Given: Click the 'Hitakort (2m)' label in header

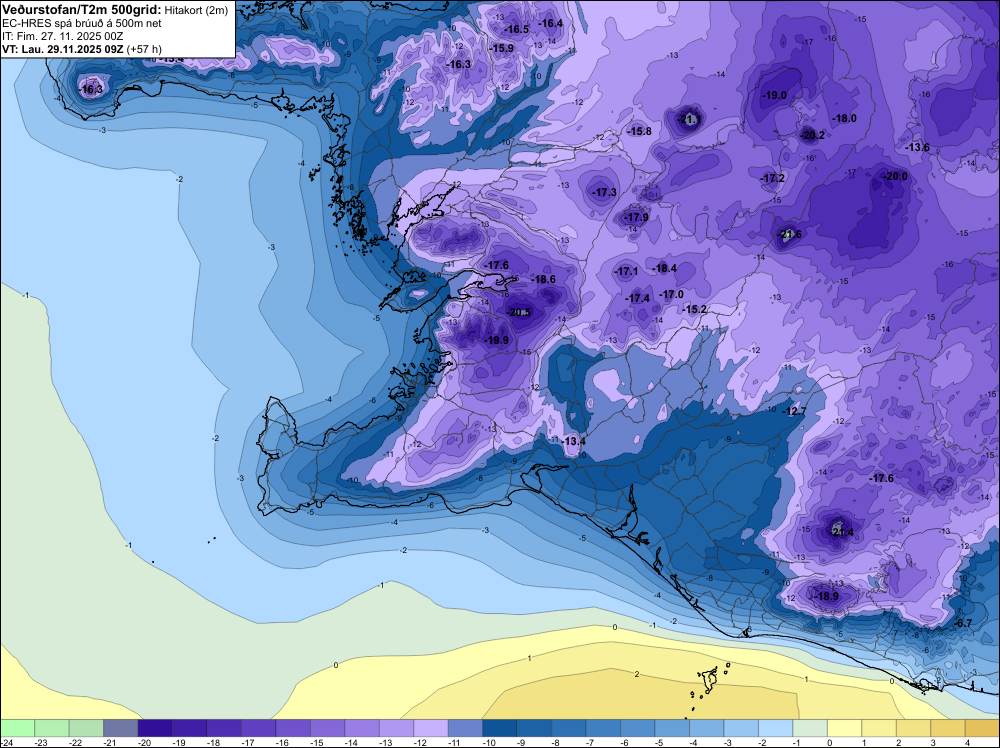Looking at the screenshot, I should [196, 10].
